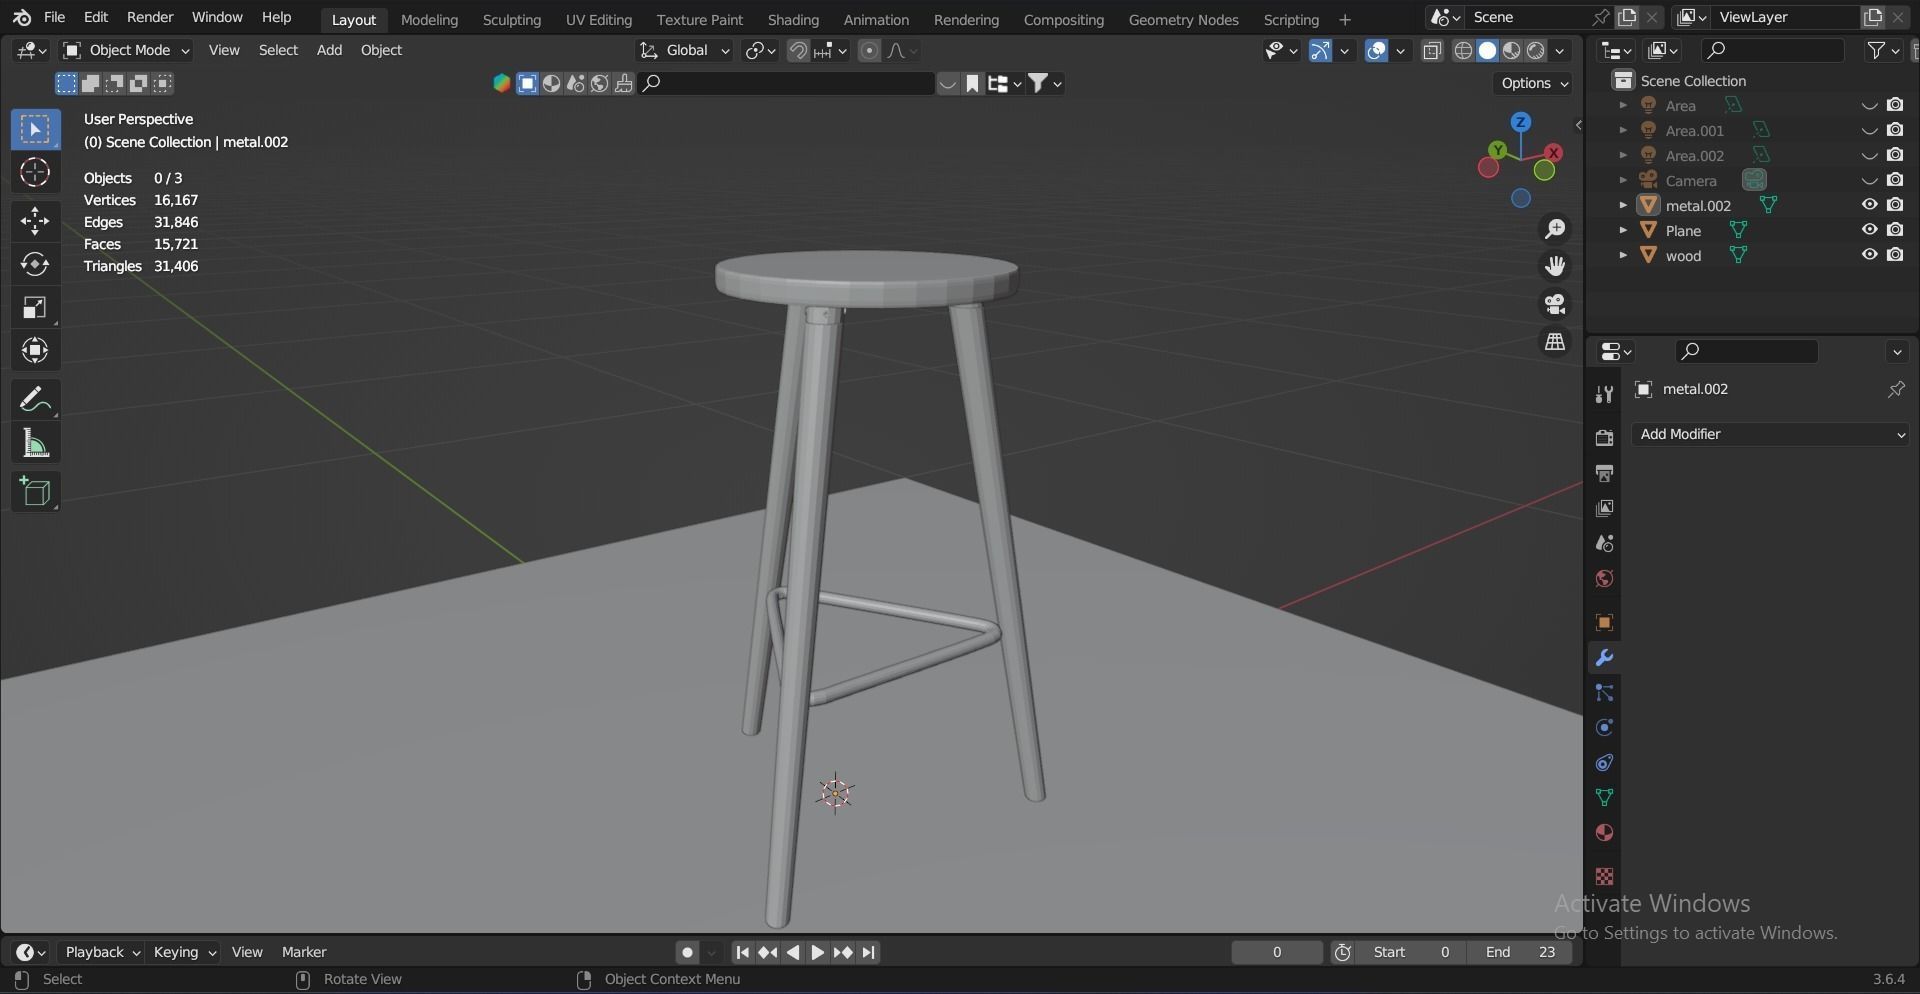
Task: Open the Keying dropdown
Action: pos(184,953)
